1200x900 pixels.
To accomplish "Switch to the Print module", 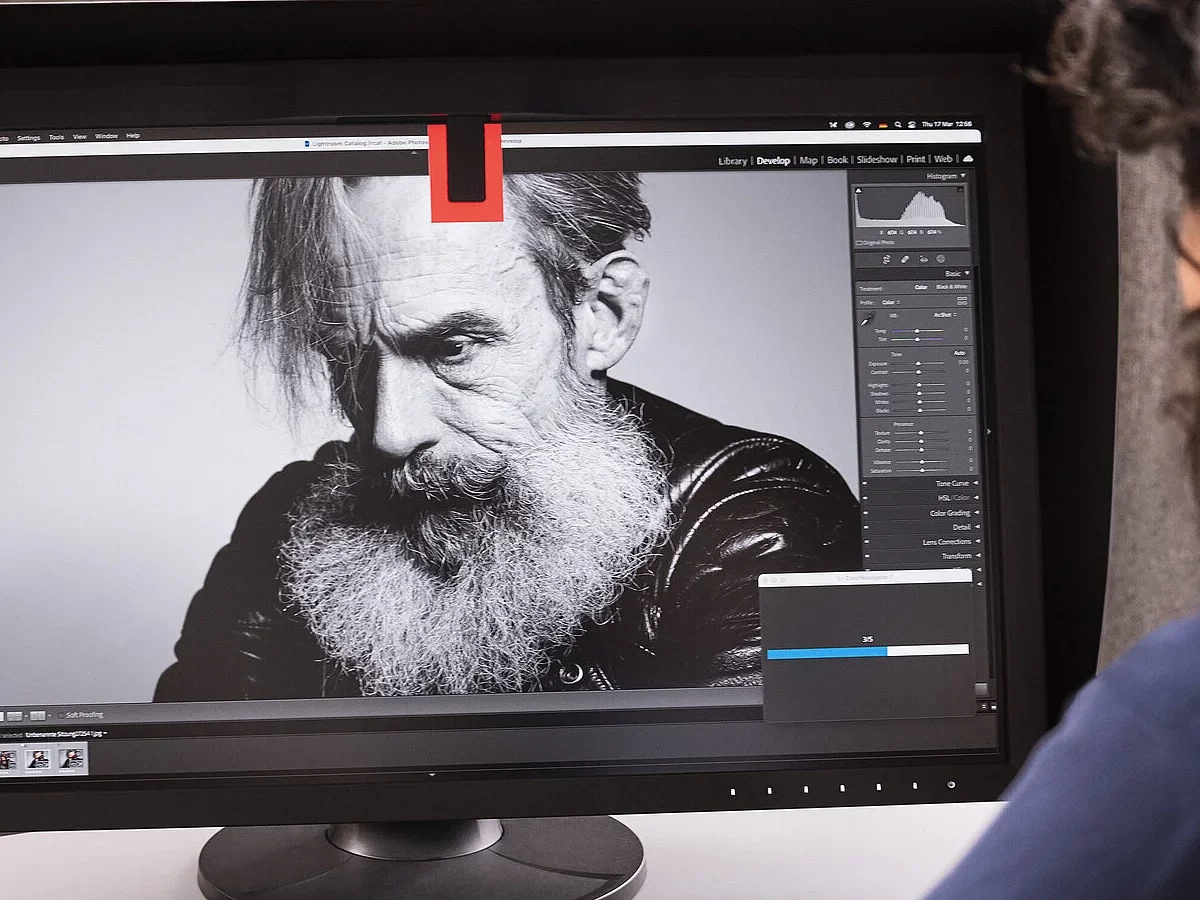I will pos(916,160).
